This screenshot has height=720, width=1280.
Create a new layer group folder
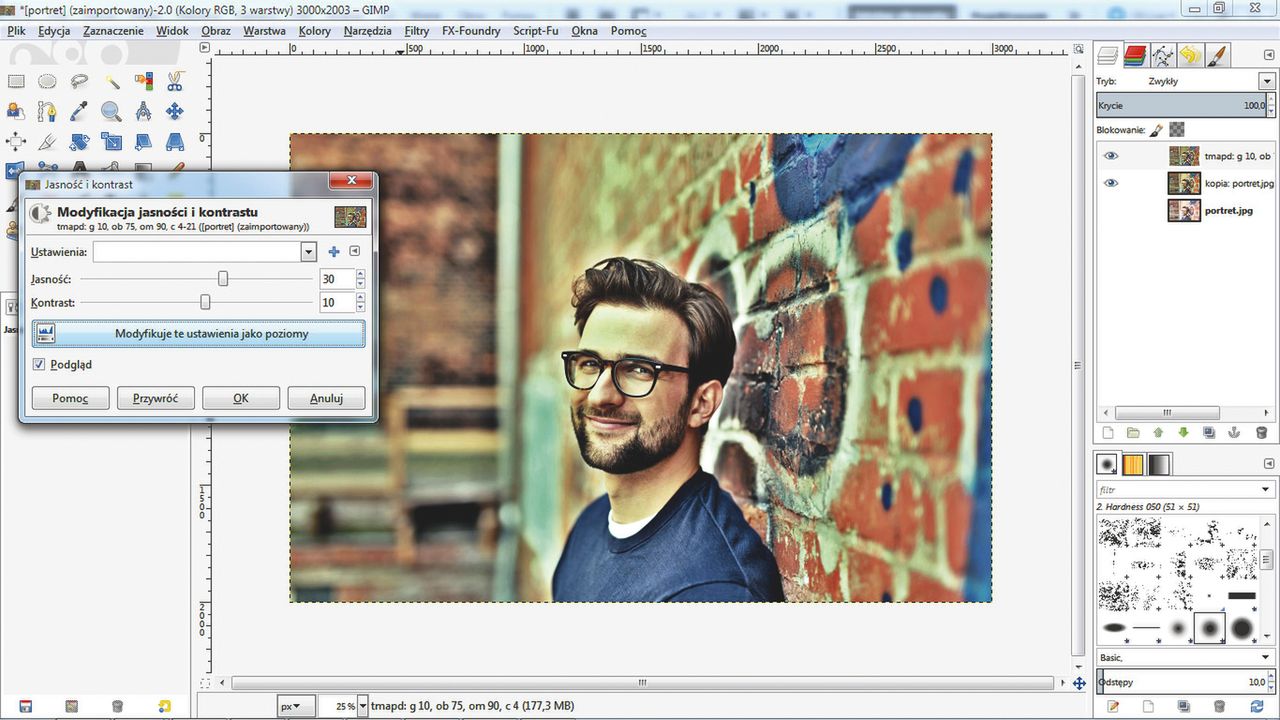pos(1133,433)
